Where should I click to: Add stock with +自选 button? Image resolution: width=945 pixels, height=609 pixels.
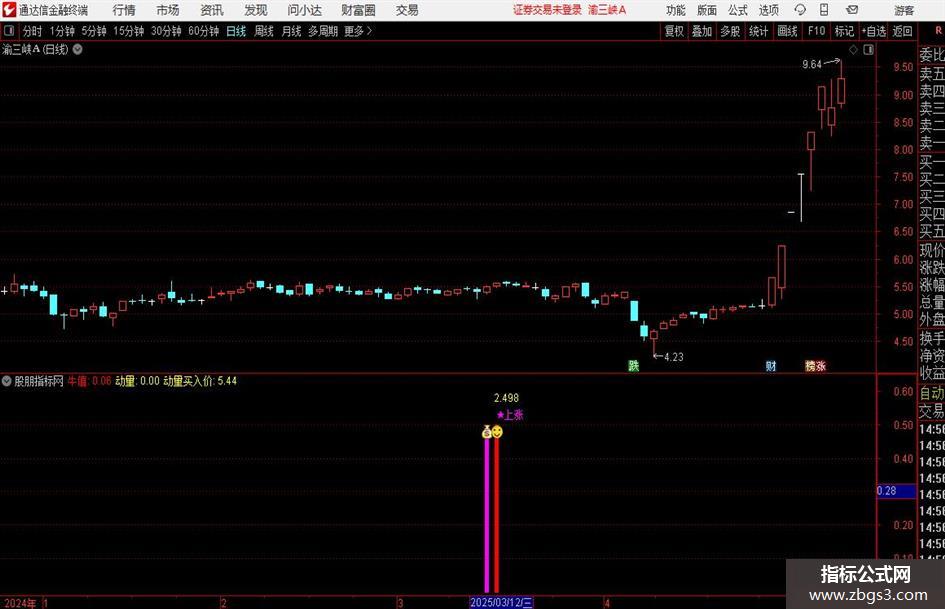click(873, 31)
